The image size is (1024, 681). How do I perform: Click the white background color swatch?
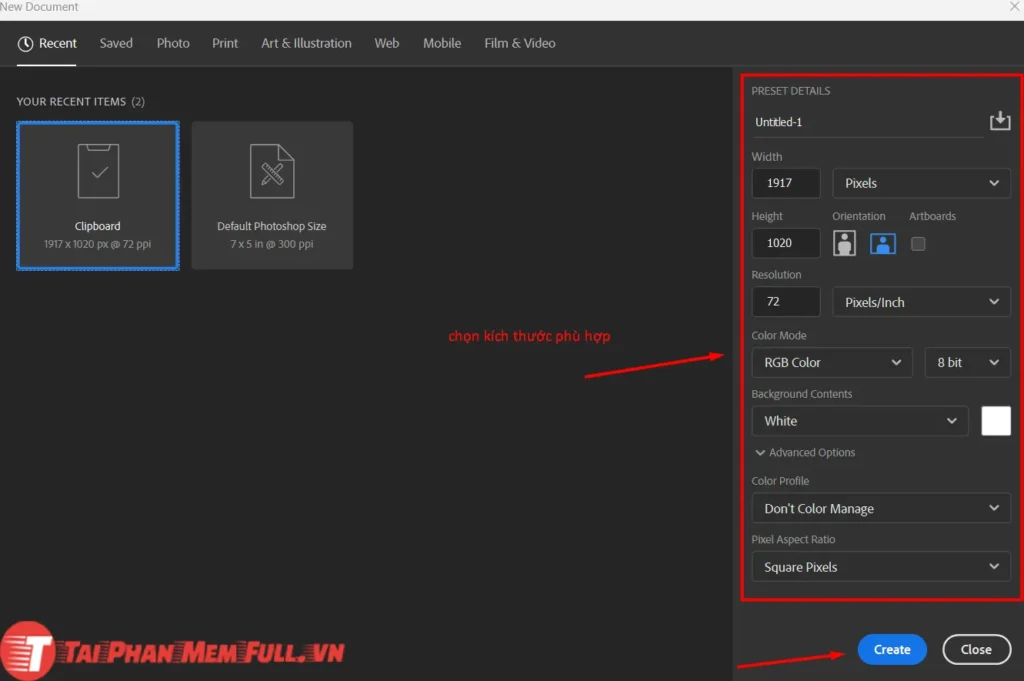(996, 420)
